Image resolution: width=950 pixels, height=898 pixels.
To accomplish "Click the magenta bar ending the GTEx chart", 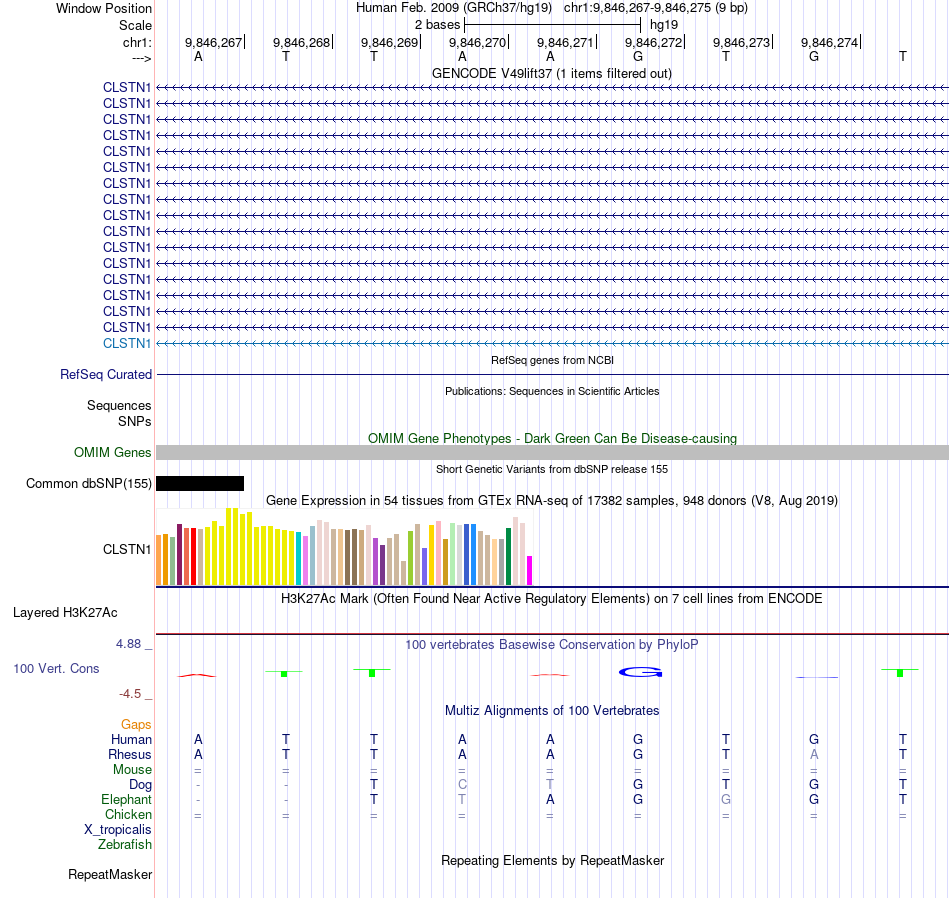I will click(x=530, y=571).
